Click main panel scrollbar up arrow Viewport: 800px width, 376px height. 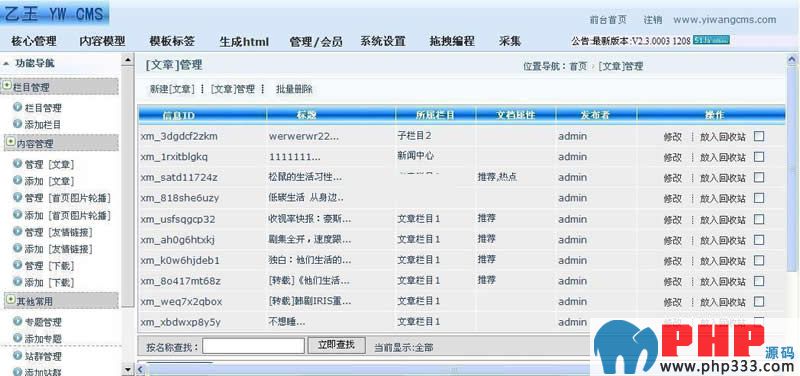click(792, 61)
